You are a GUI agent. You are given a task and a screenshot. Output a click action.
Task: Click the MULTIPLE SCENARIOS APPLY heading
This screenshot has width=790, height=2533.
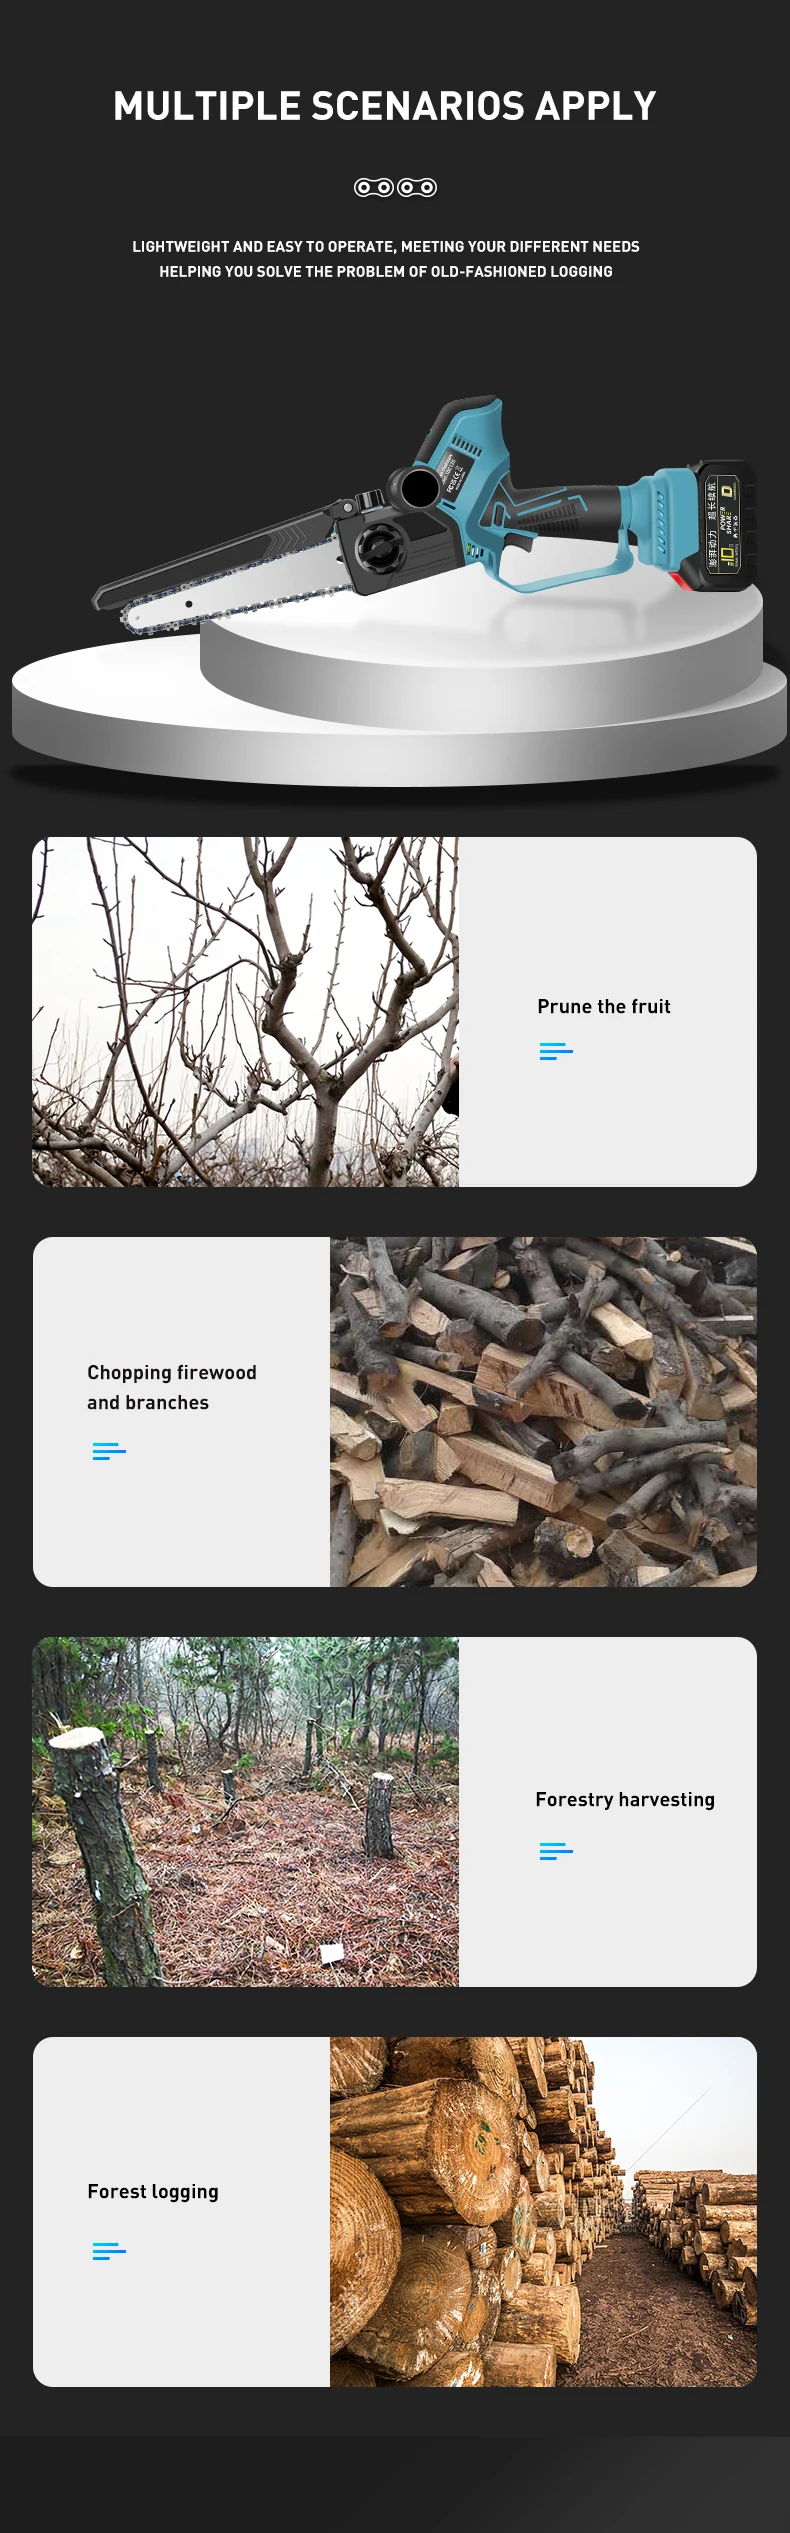point(385,106)
